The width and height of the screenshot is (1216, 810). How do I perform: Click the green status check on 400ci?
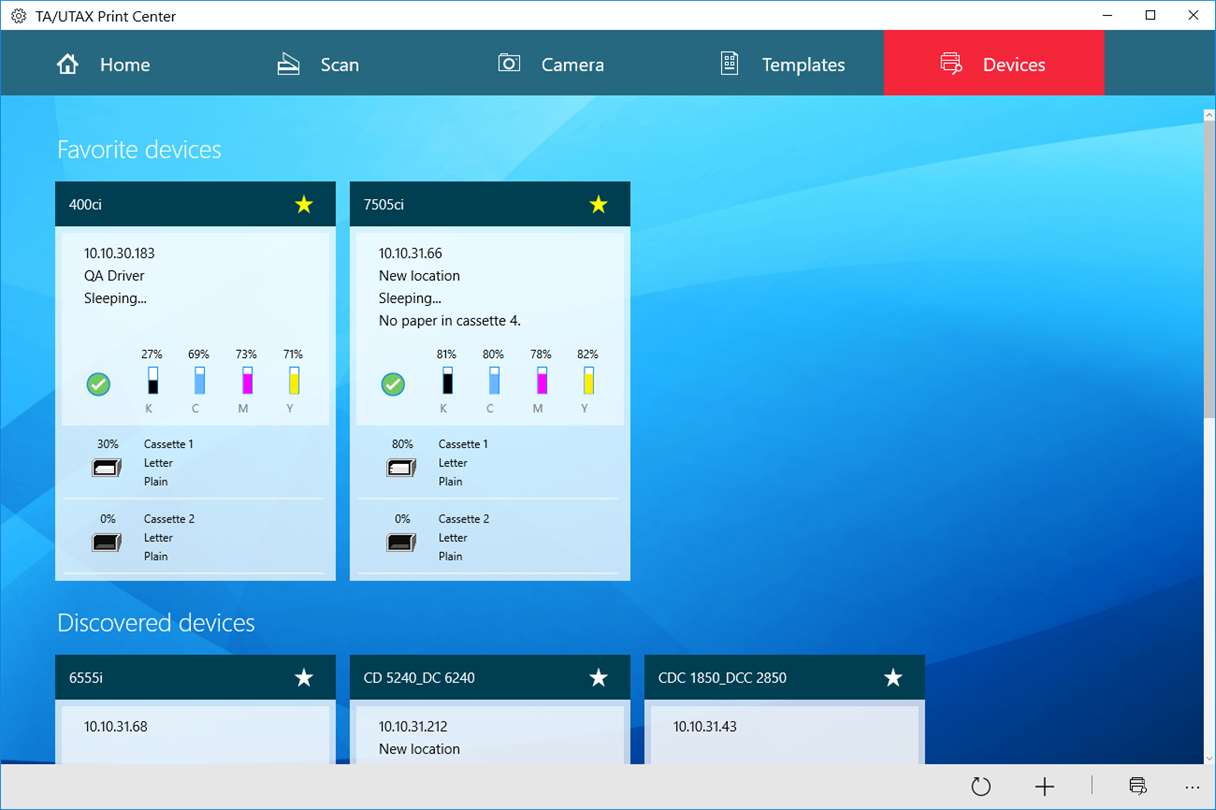[x=98, y=384]
